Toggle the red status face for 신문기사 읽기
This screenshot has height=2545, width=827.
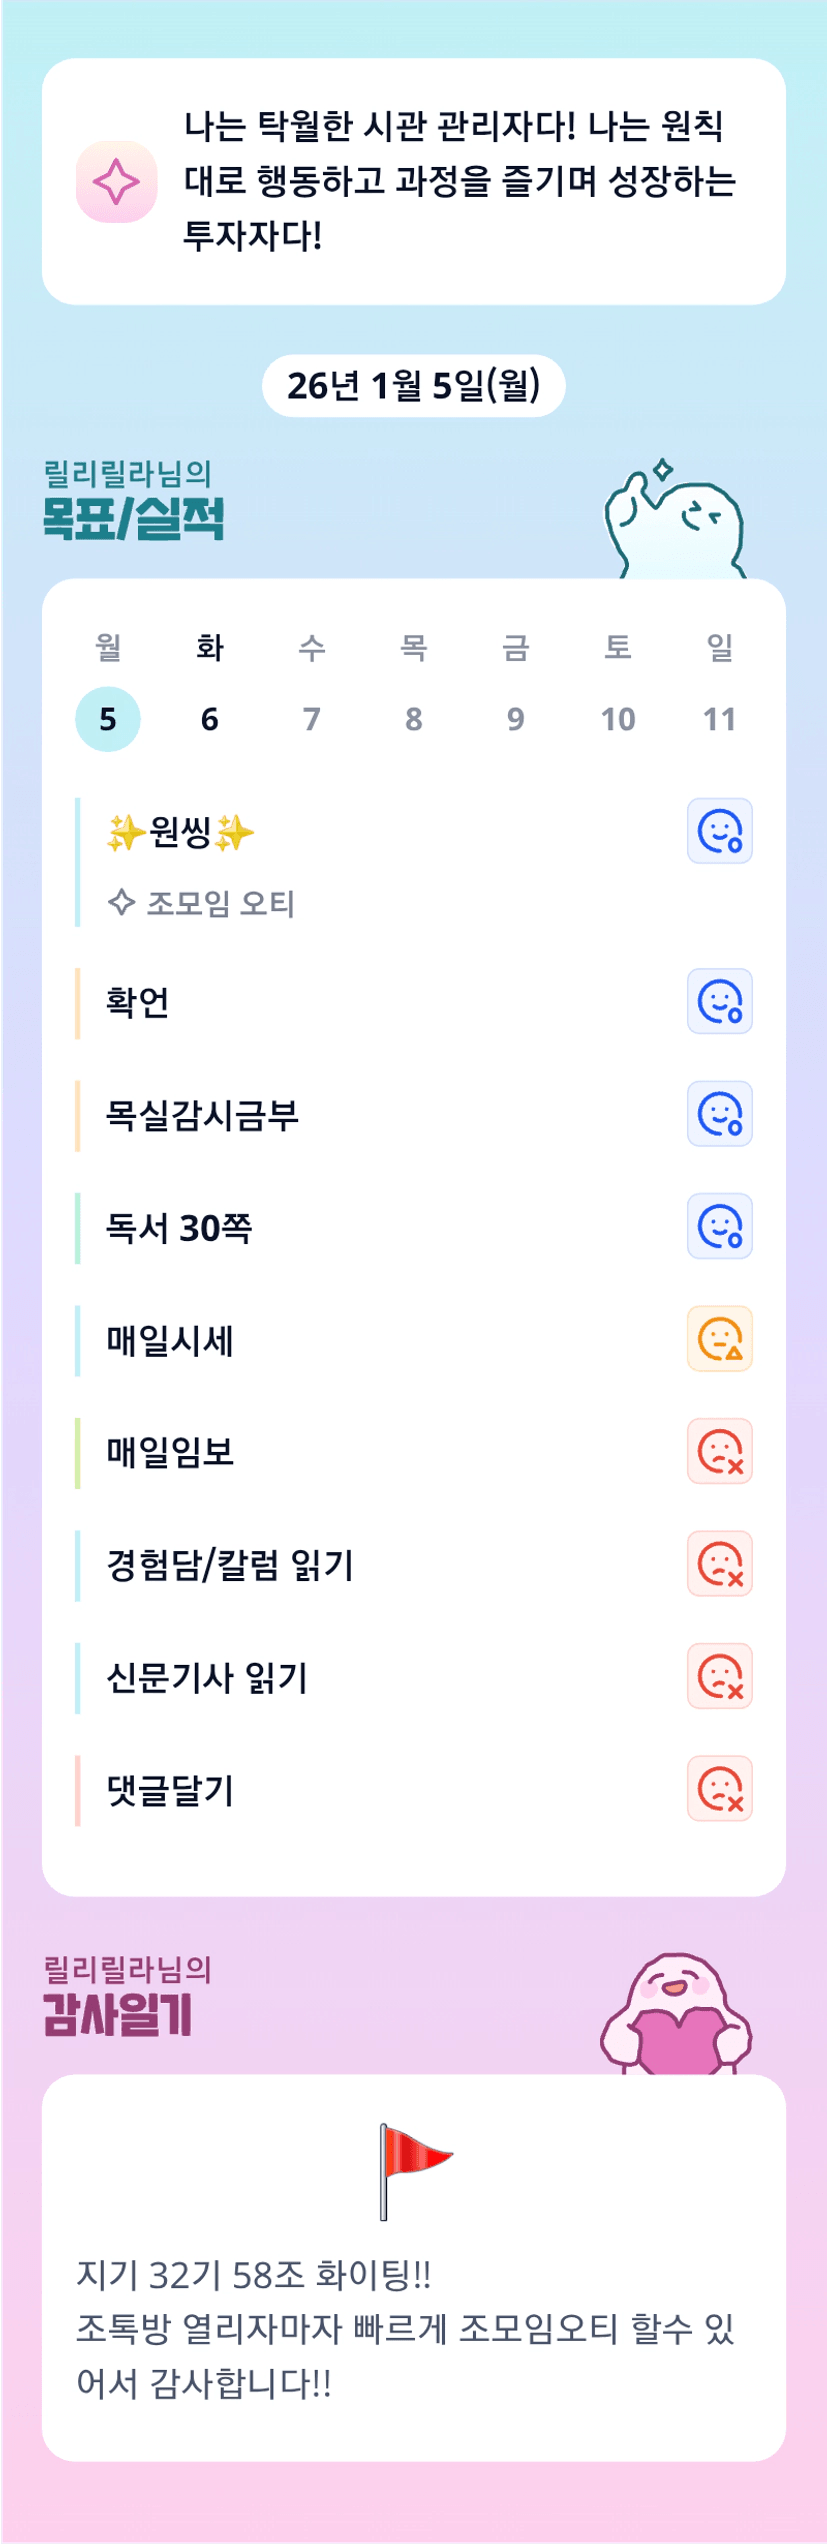(x=719, y=1676)
